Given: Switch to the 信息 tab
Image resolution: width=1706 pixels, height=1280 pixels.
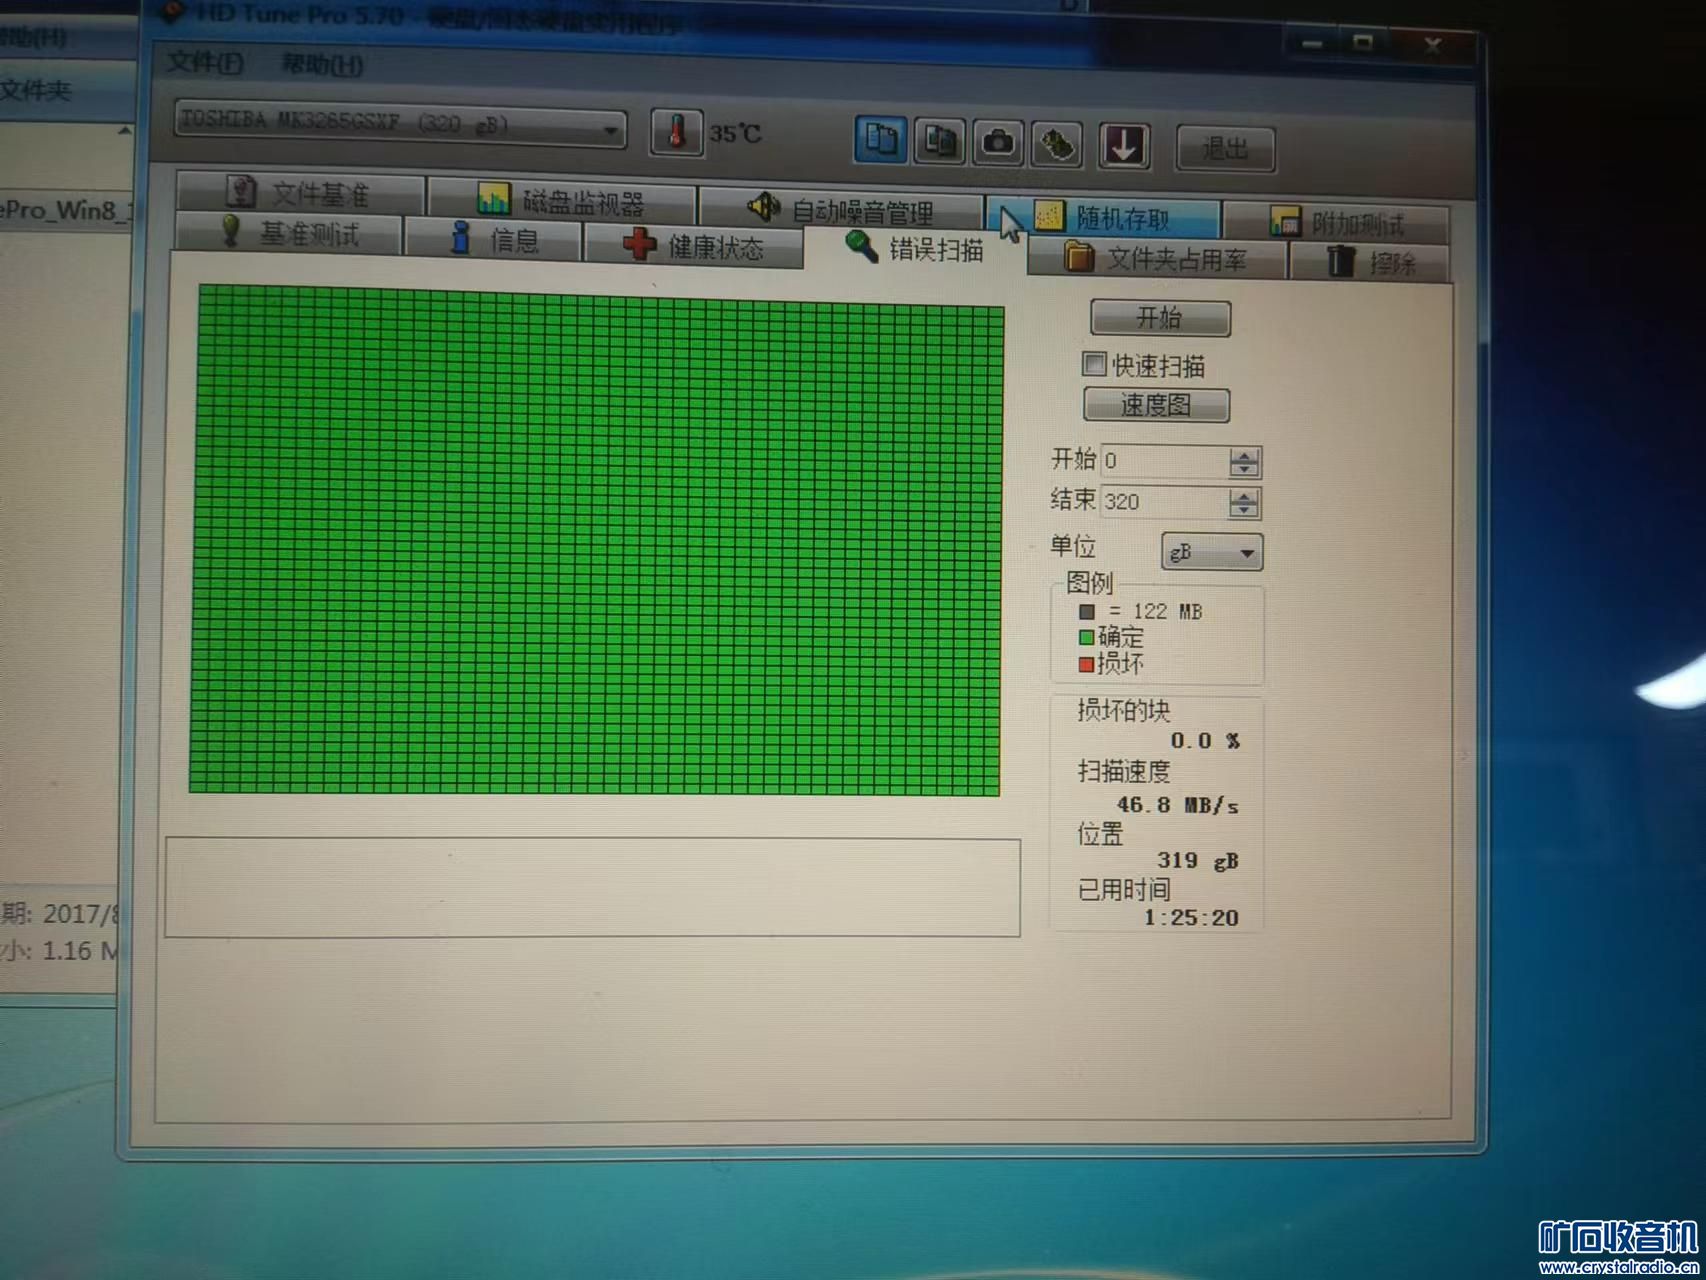Looking at the screenshot, I should click(x=495, y=238).
